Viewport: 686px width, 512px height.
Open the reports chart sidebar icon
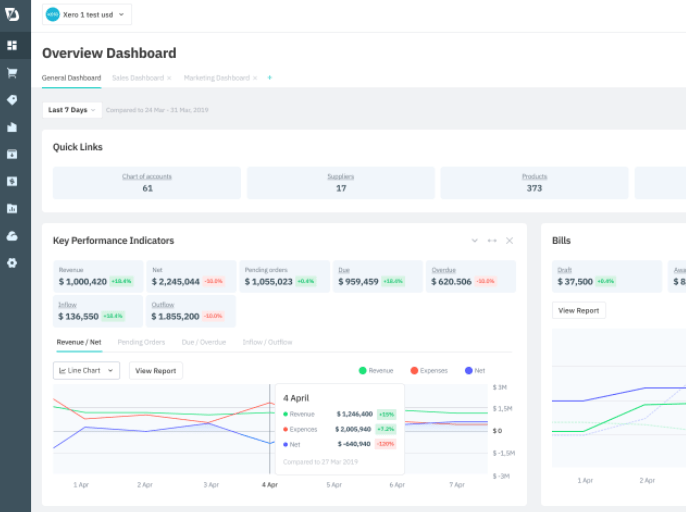(12, 208)
